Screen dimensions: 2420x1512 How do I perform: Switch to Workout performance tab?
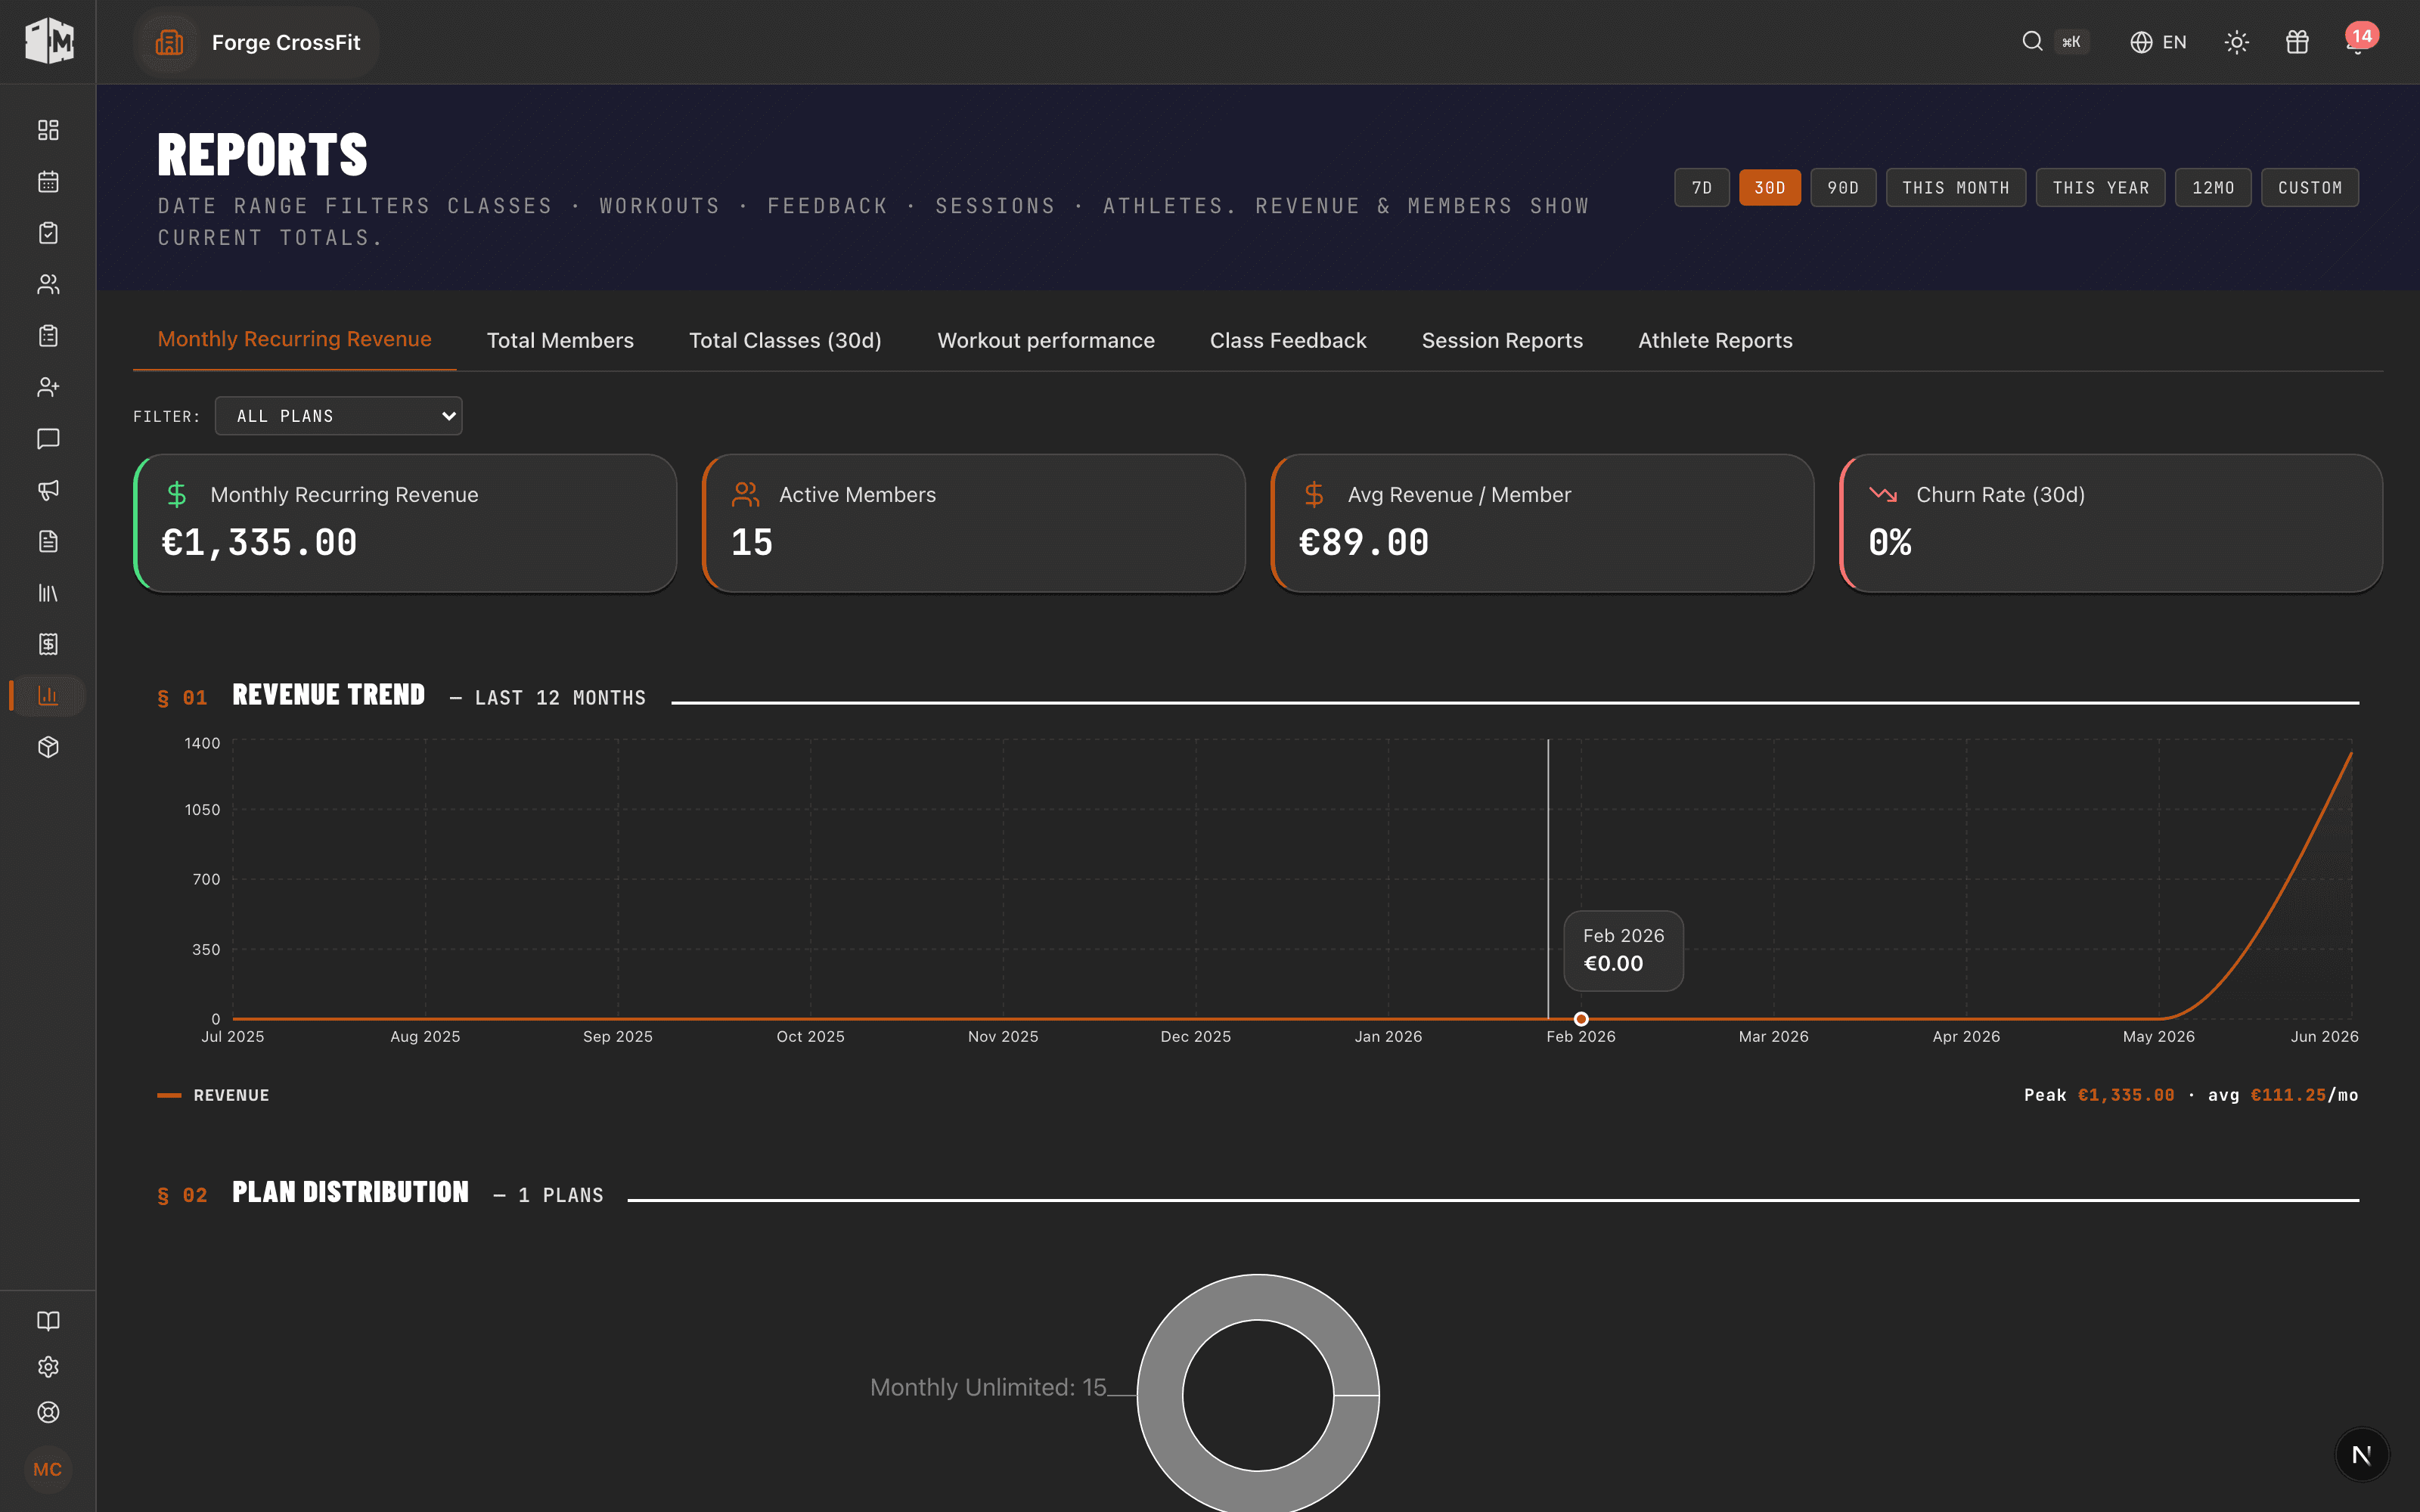(1046, 341)
